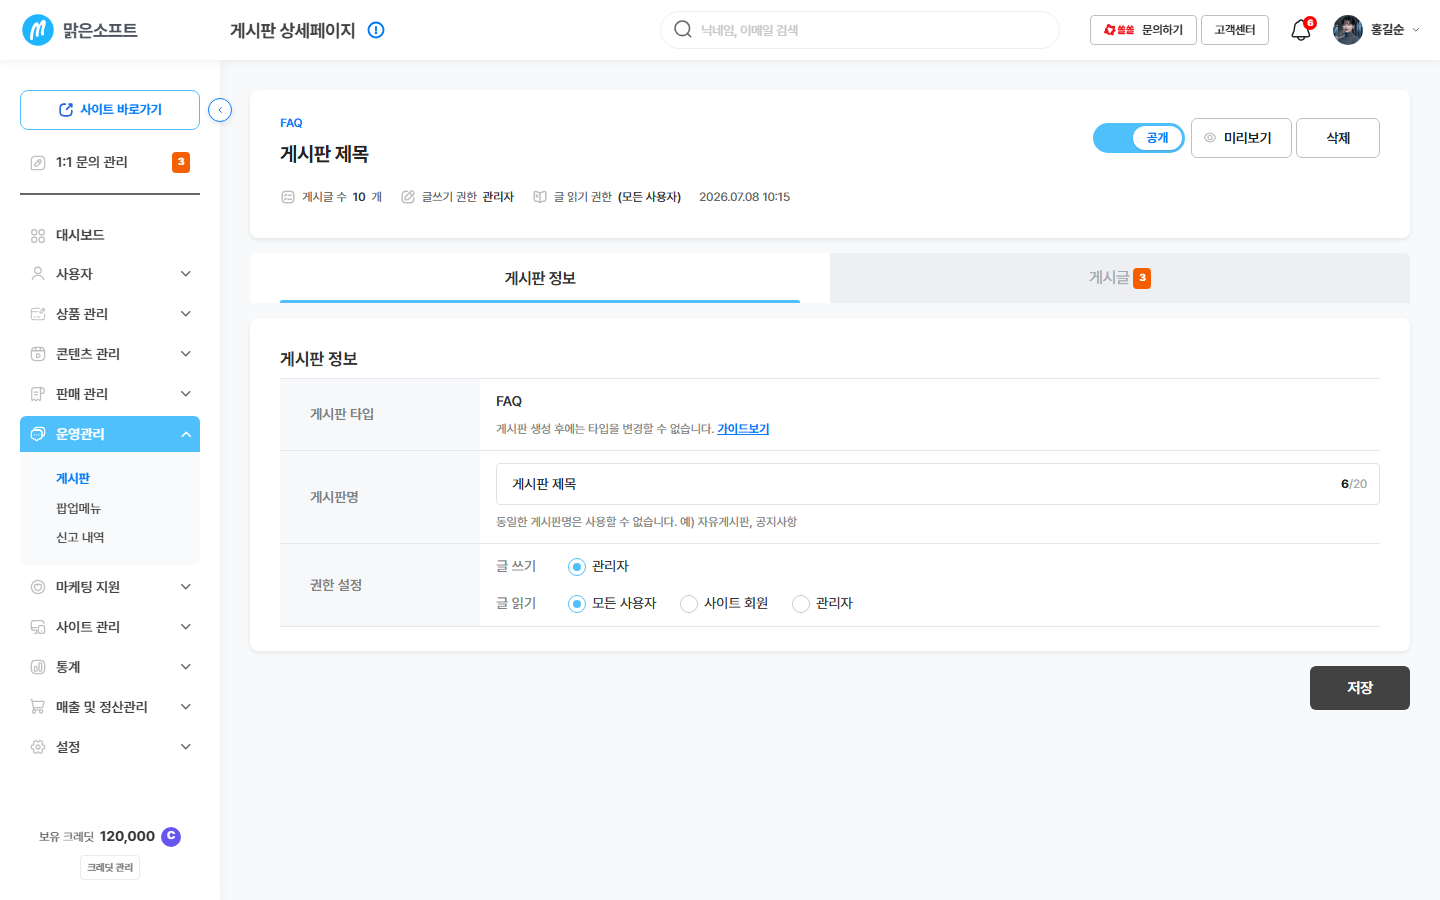The width and height of the screenshot is (1440, 900).
Task: Click the 매출 및 정산관리 cart icon
Action: [x=38, y=707]
